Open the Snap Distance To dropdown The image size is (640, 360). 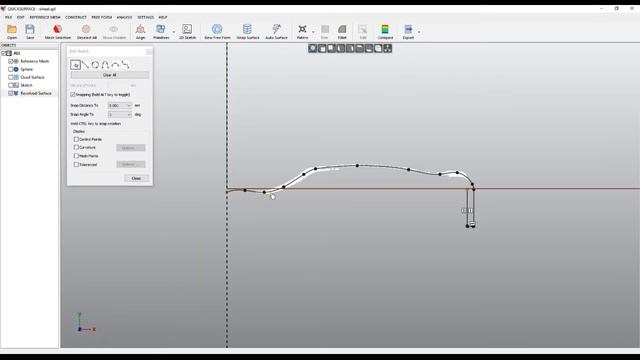(x=120, y=105)
